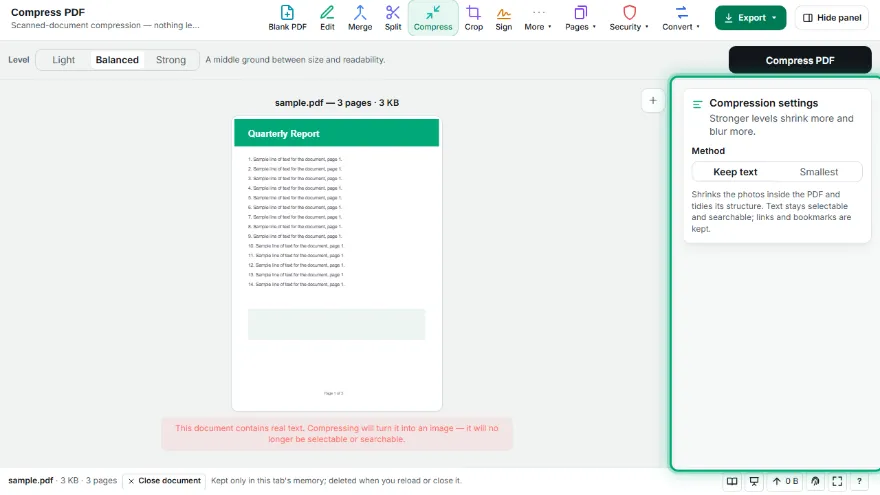Viewport: 880px width, 495px height.
Task: Select the Keep text method
Action: (735, 172)
